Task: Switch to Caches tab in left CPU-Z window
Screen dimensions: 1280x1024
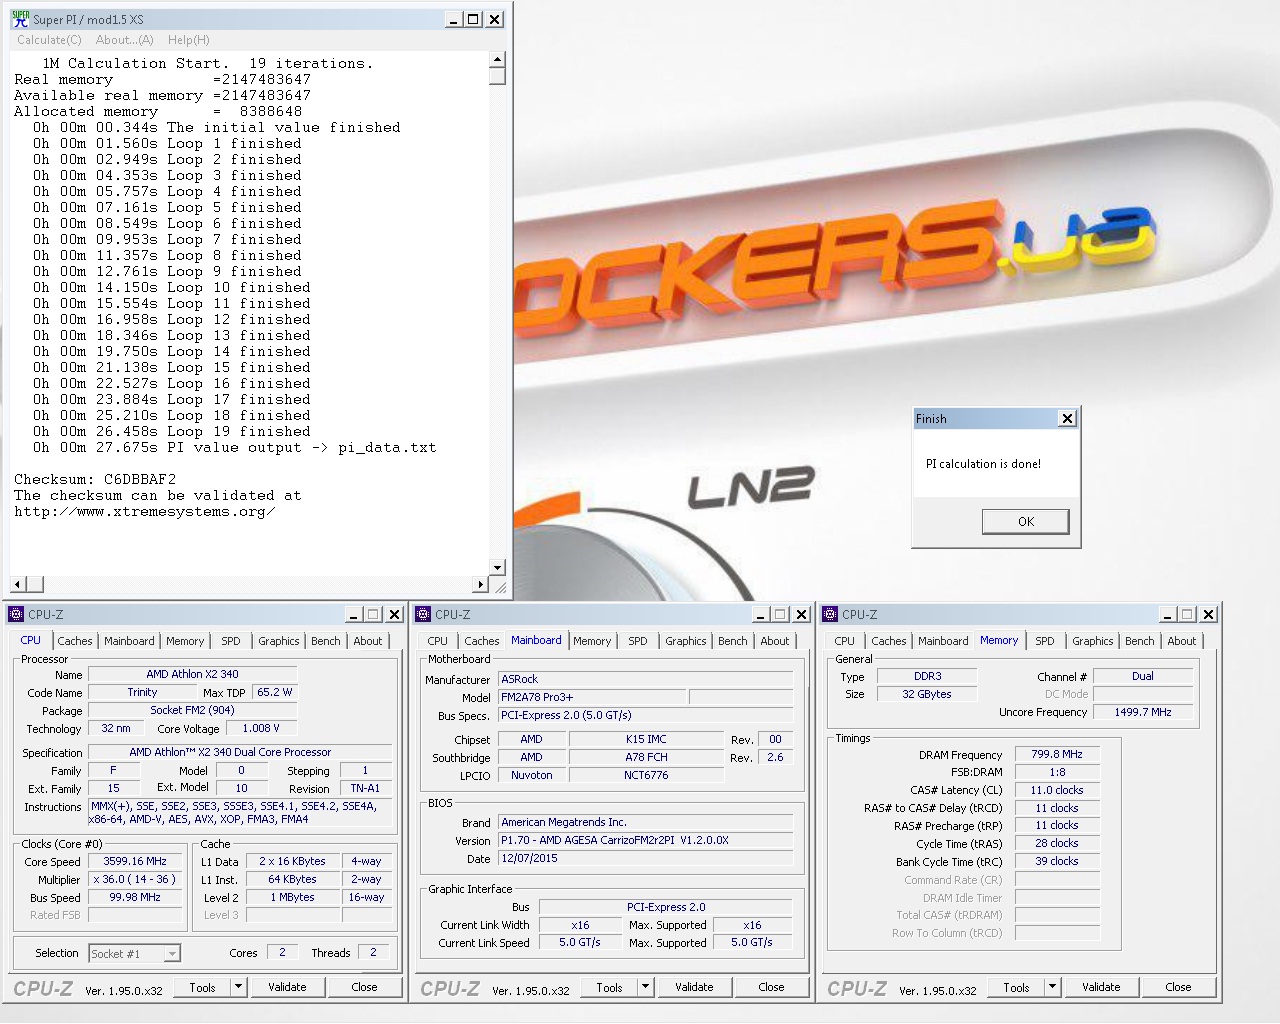Action: (x=75, y=641)
